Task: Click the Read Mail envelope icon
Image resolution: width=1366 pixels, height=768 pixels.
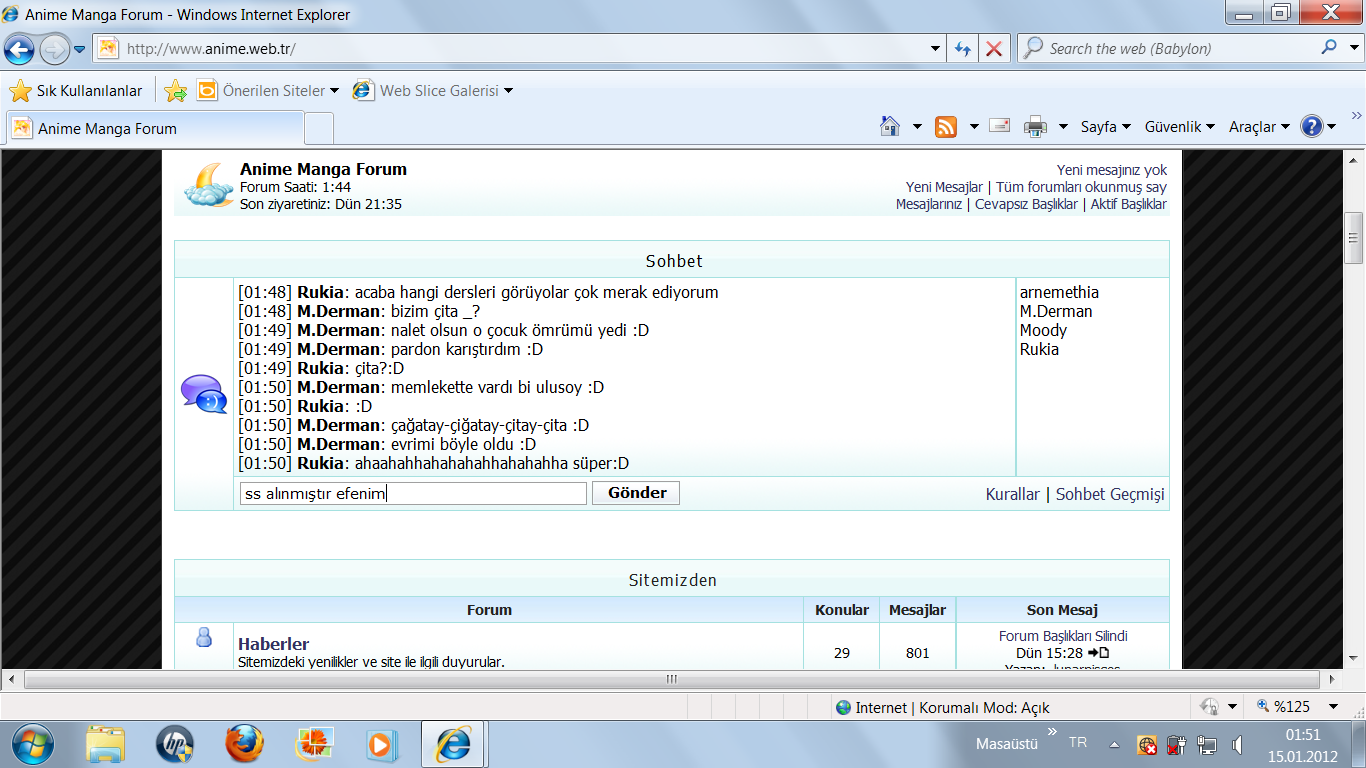Action: pyautogui.click(x=999, y=126)
